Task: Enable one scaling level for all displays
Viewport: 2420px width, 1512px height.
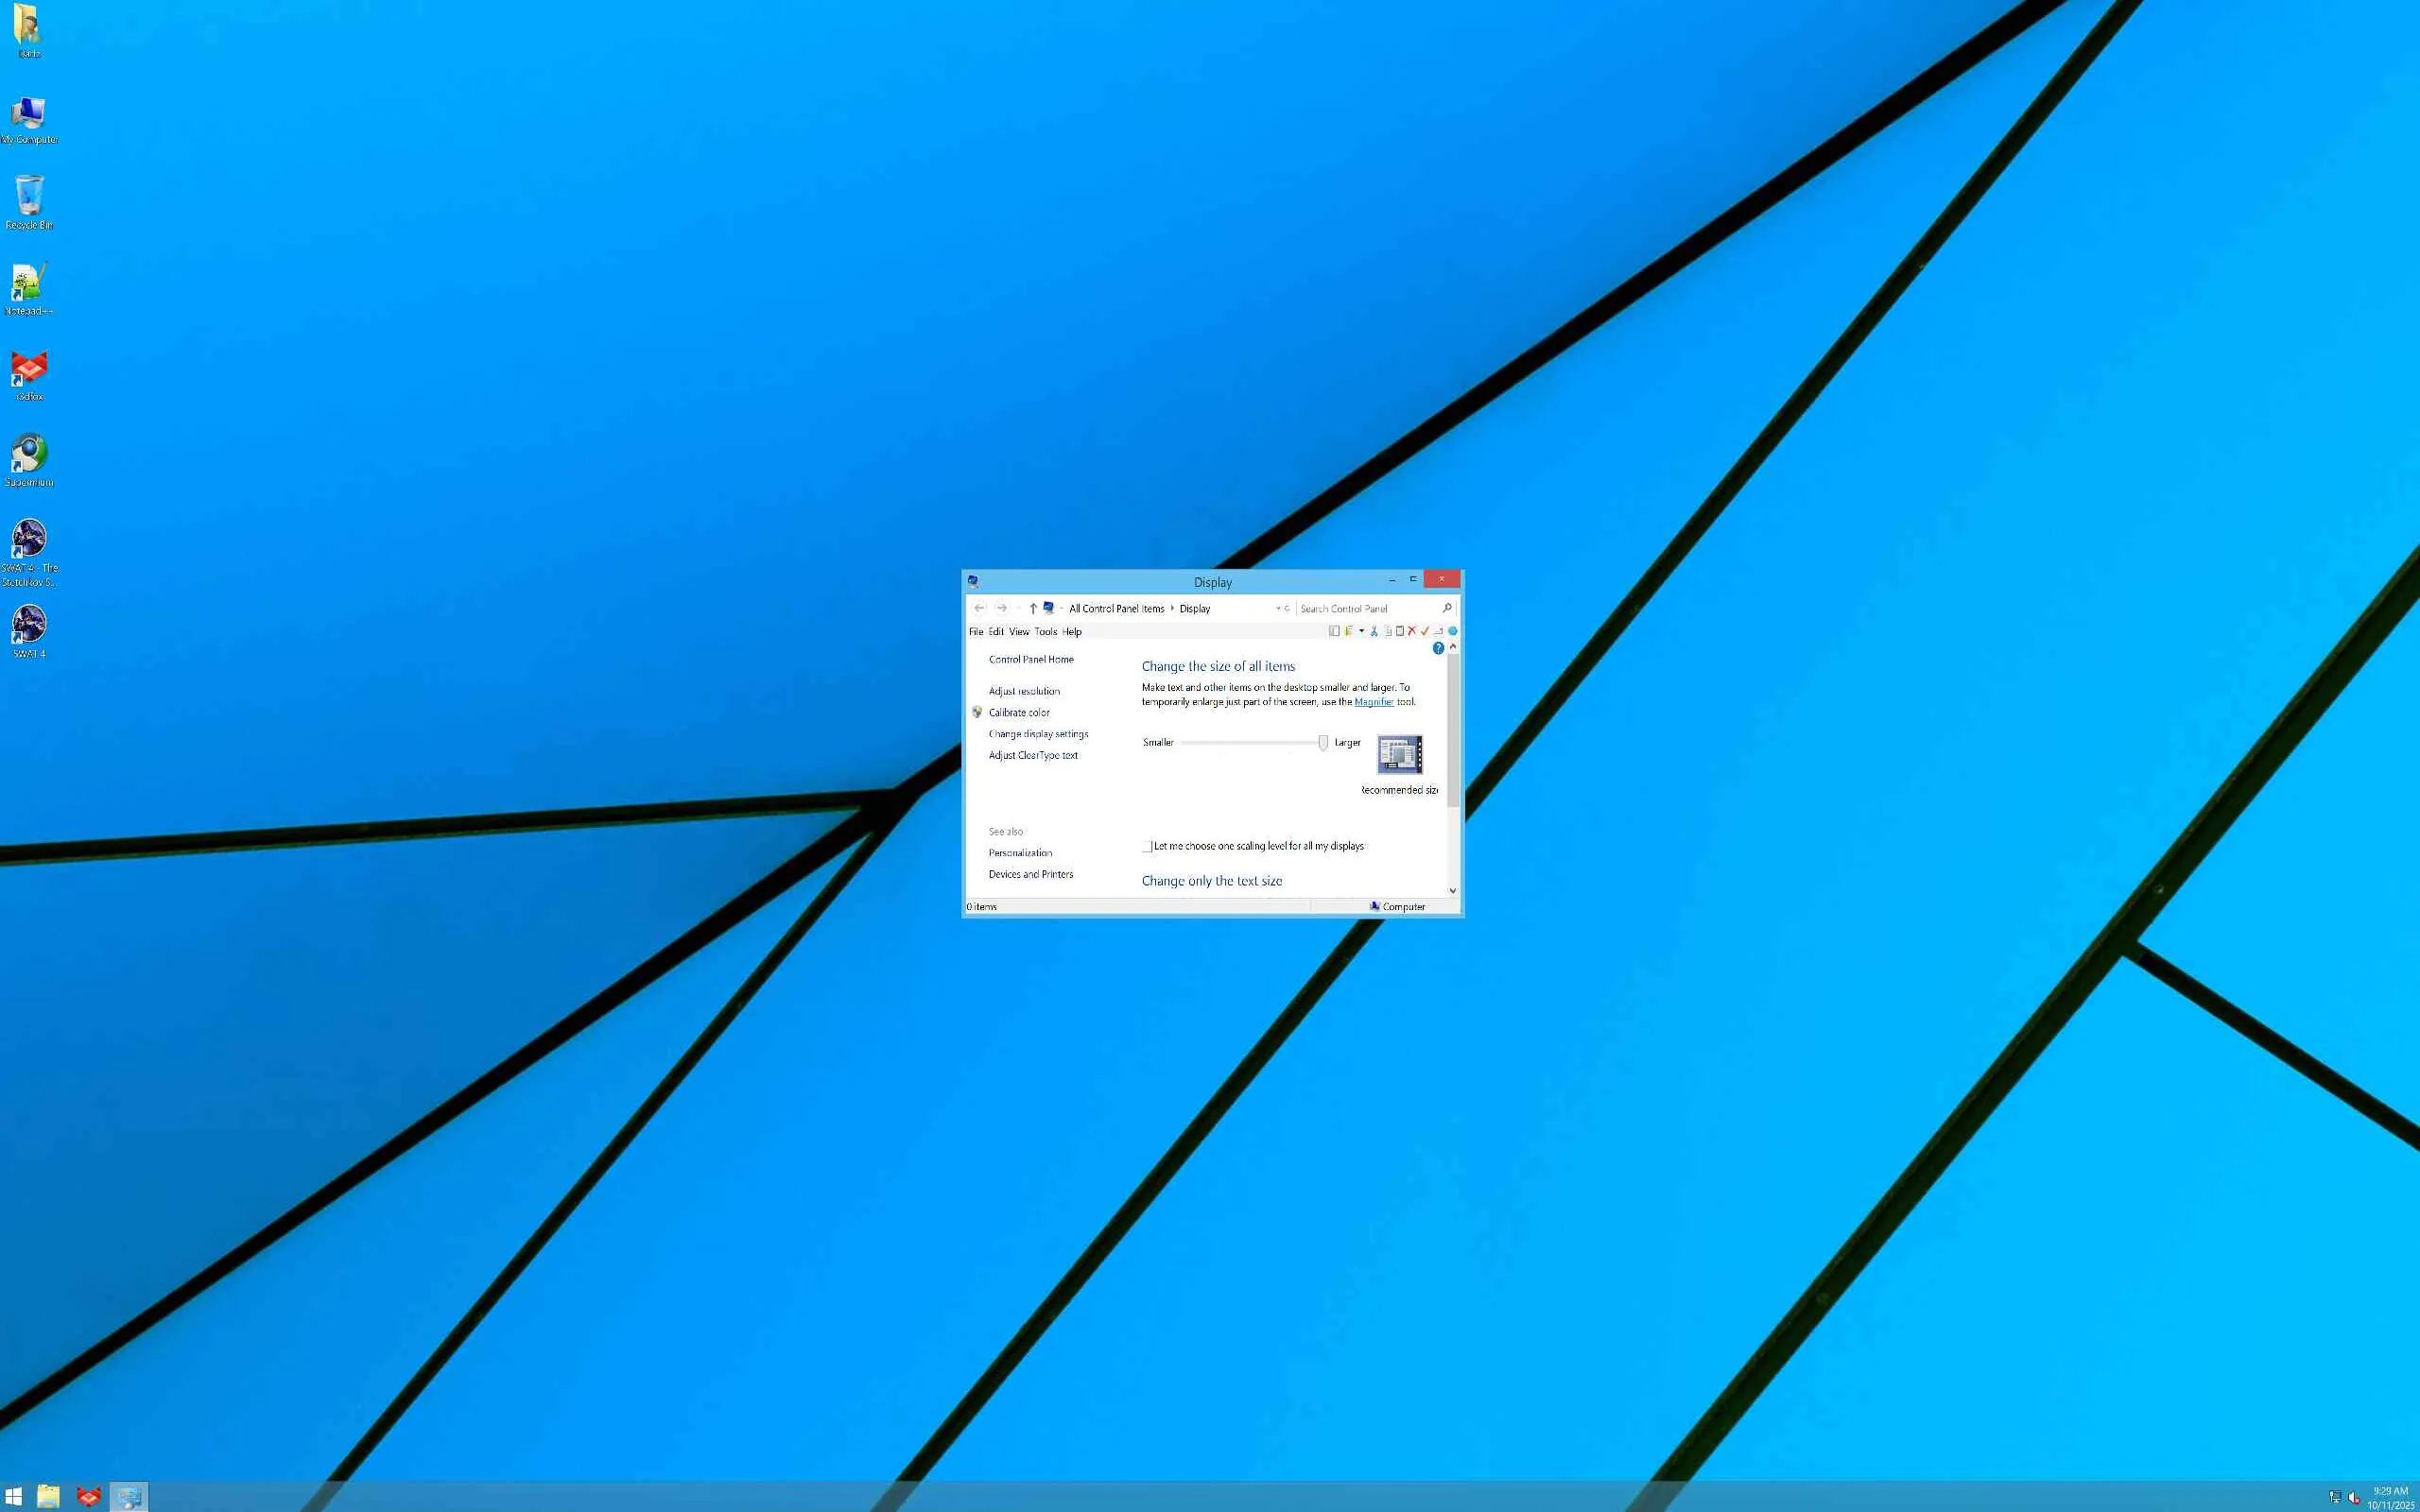Action: coord(1147,846)
